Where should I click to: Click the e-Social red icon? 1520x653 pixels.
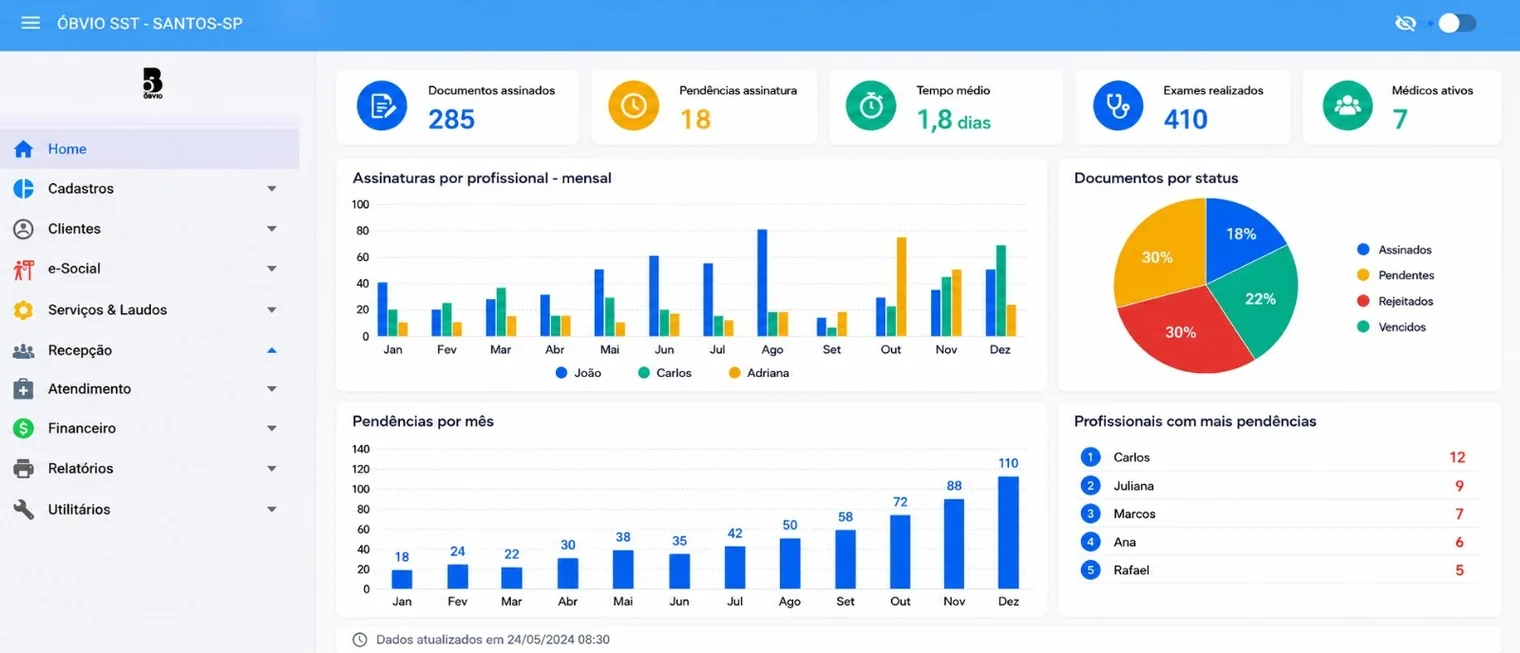click(23, 269)
